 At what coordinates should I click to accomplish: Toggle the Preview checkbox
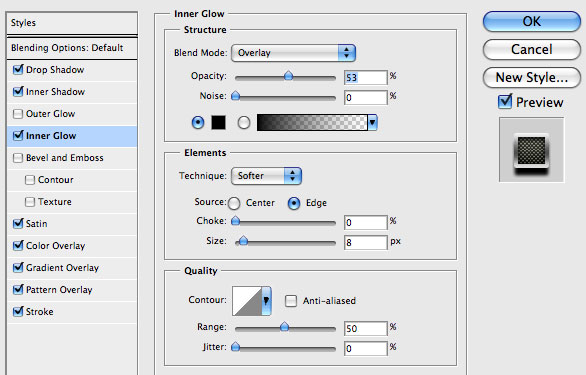point(505,102)
